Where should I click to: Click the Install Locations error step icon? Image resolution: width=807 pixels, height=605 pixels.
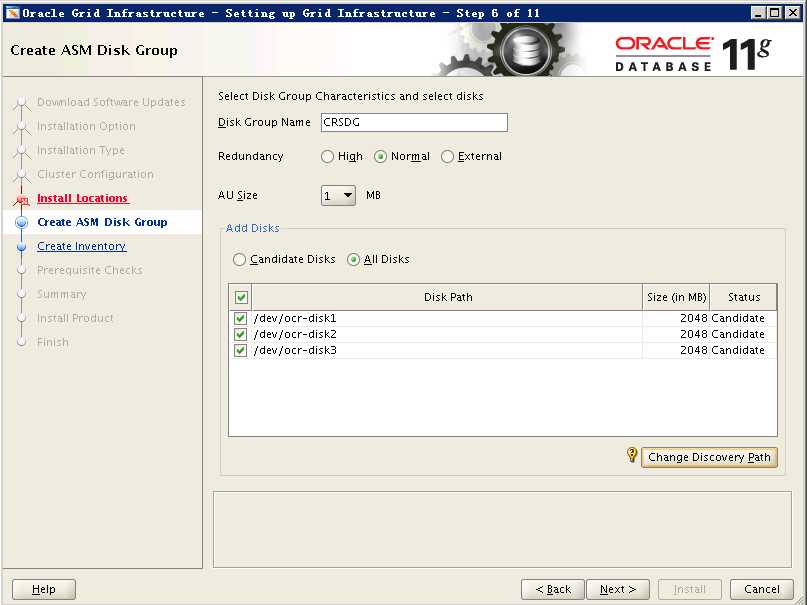pyautogui.click(x=22, y=199)
